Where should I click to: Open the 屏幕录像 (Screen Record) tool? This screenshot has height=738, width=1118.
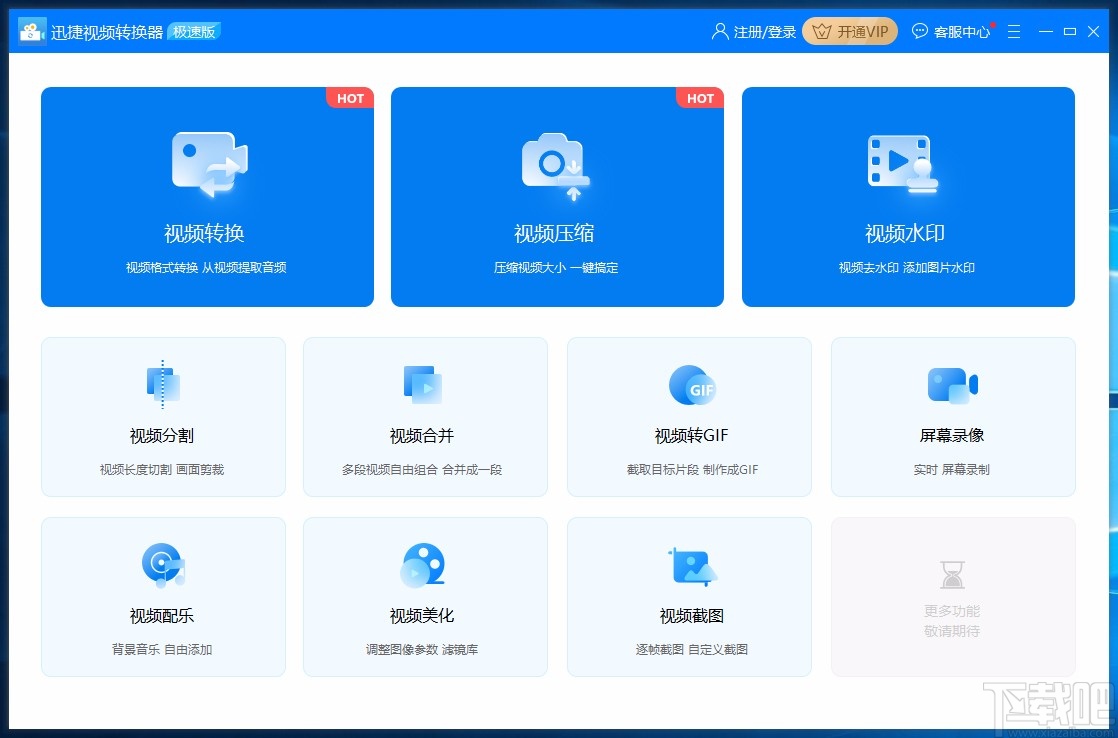(952, 416)
